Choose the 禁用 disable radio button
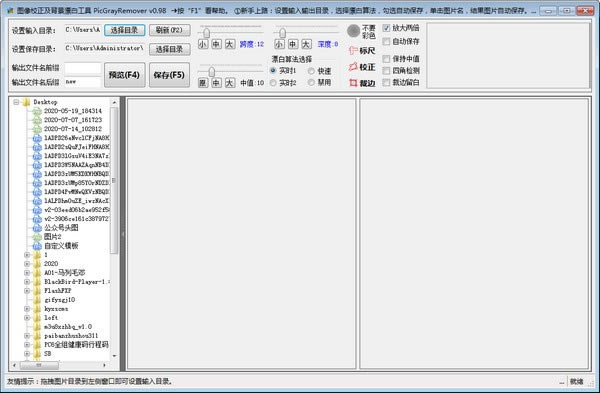This screenshot has height=393, width=600. (311, 83)
